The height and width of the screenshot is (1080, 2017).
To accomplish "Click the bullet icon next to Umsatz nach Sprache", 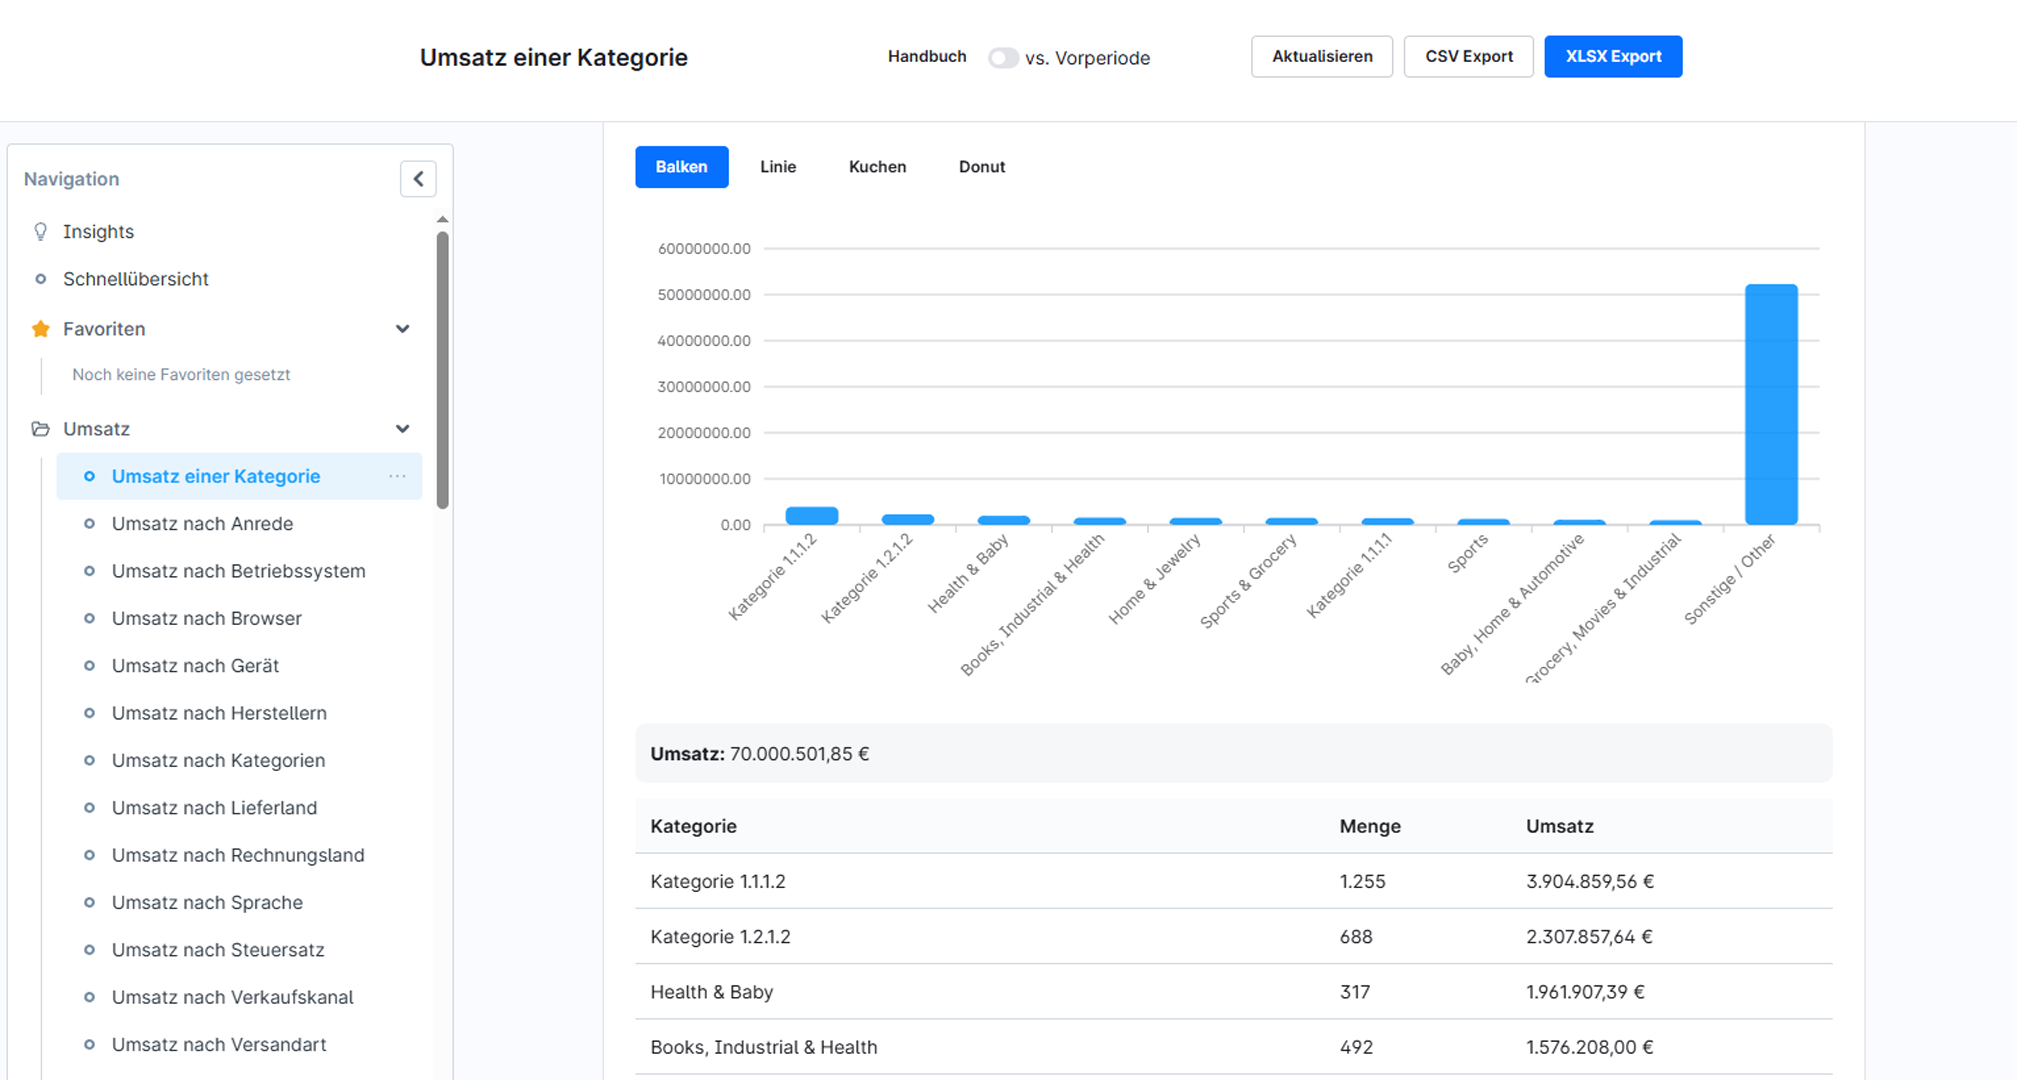I will coord(89,902).
